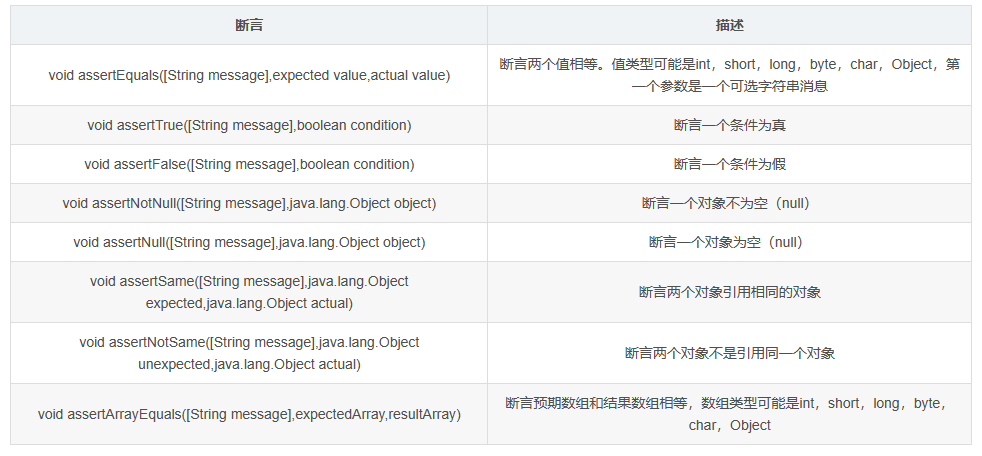Click the 断言两个对象不是引用同一个对象 description
The width and height of the screenshot is (982, 456).
pos(730,353)
